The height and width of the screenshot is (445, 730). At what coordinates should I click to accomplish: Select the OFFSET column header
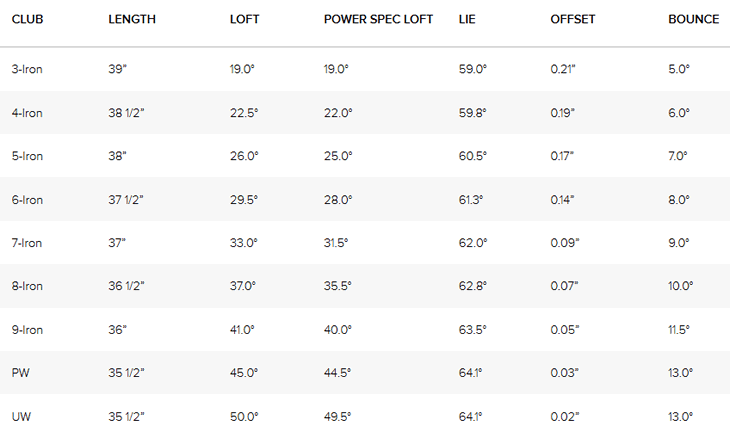click(573, 19)
